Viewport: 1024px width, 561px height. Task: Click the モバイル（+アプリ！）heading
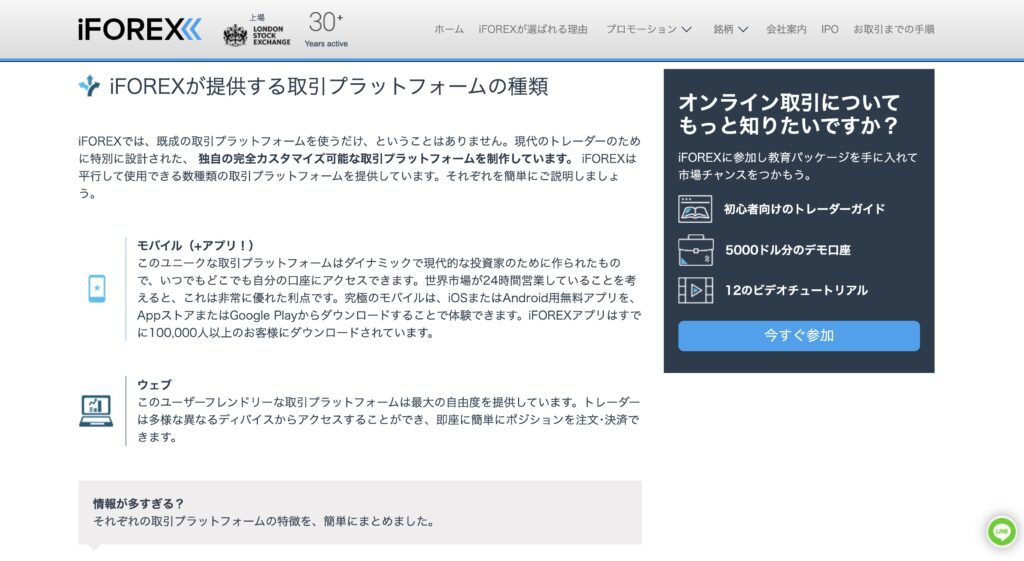pyautogui.click(x=195, y=246)
